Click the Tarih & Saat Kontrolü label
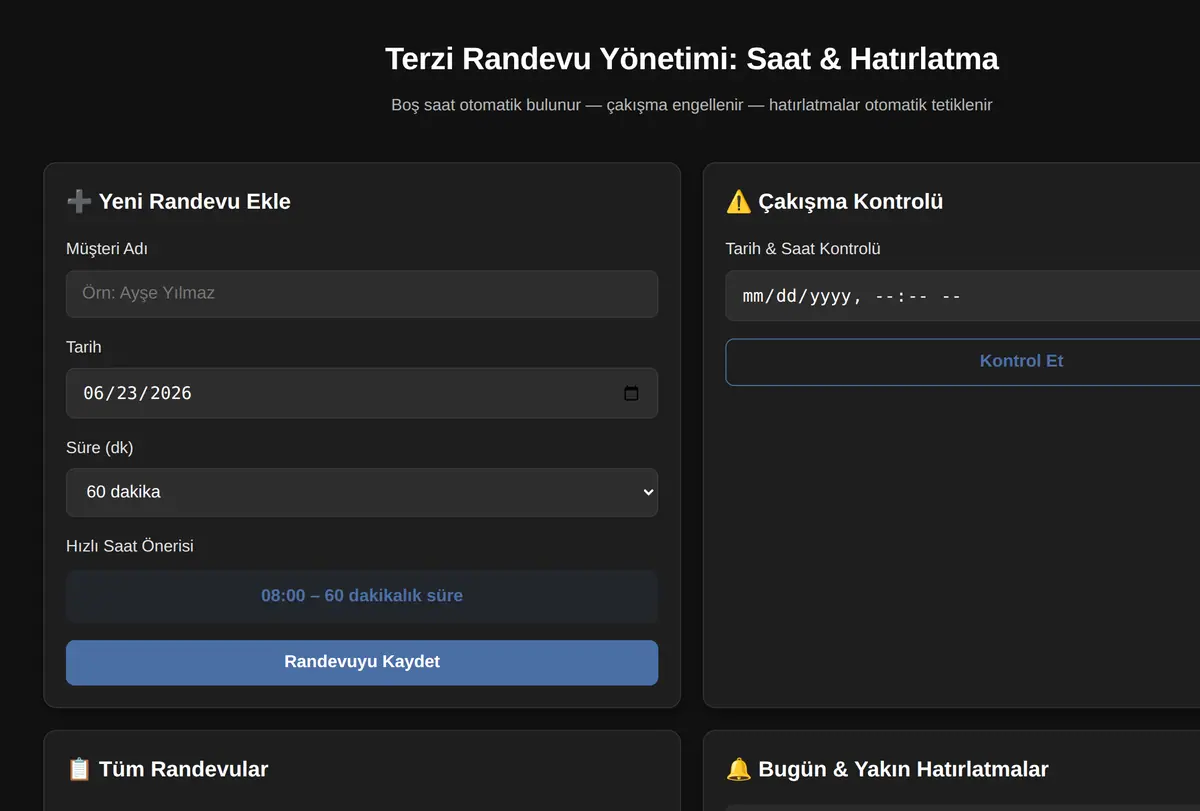1200x811 pixels. click(x=803, y=249)
